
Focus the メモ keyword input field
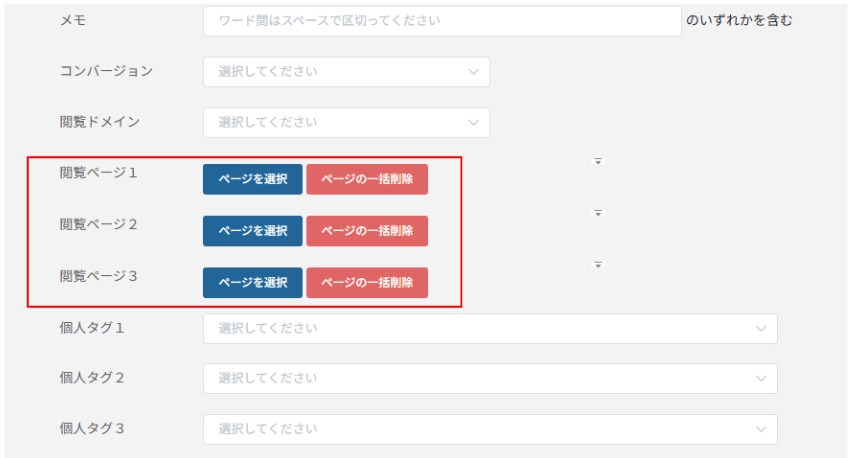(442, 21)
